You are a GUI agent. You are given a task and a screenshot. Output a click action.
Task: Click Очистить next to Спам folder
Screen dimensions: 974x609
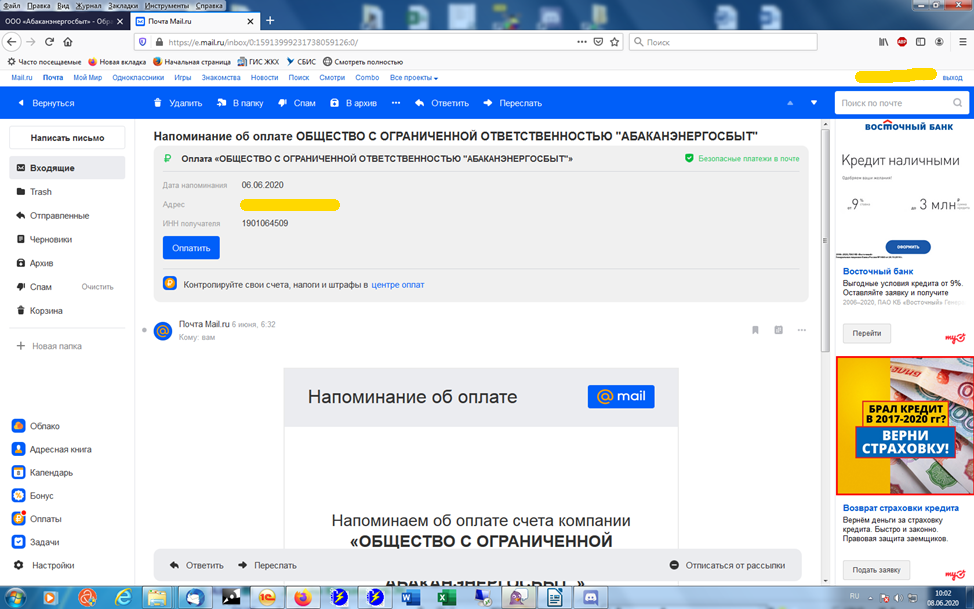98,287
